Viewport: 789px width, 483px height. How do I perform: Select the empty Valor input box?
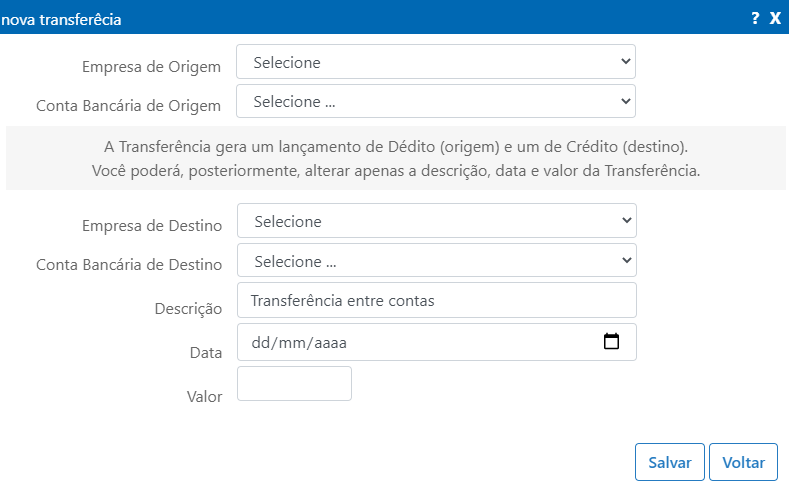tap(294, 383)
